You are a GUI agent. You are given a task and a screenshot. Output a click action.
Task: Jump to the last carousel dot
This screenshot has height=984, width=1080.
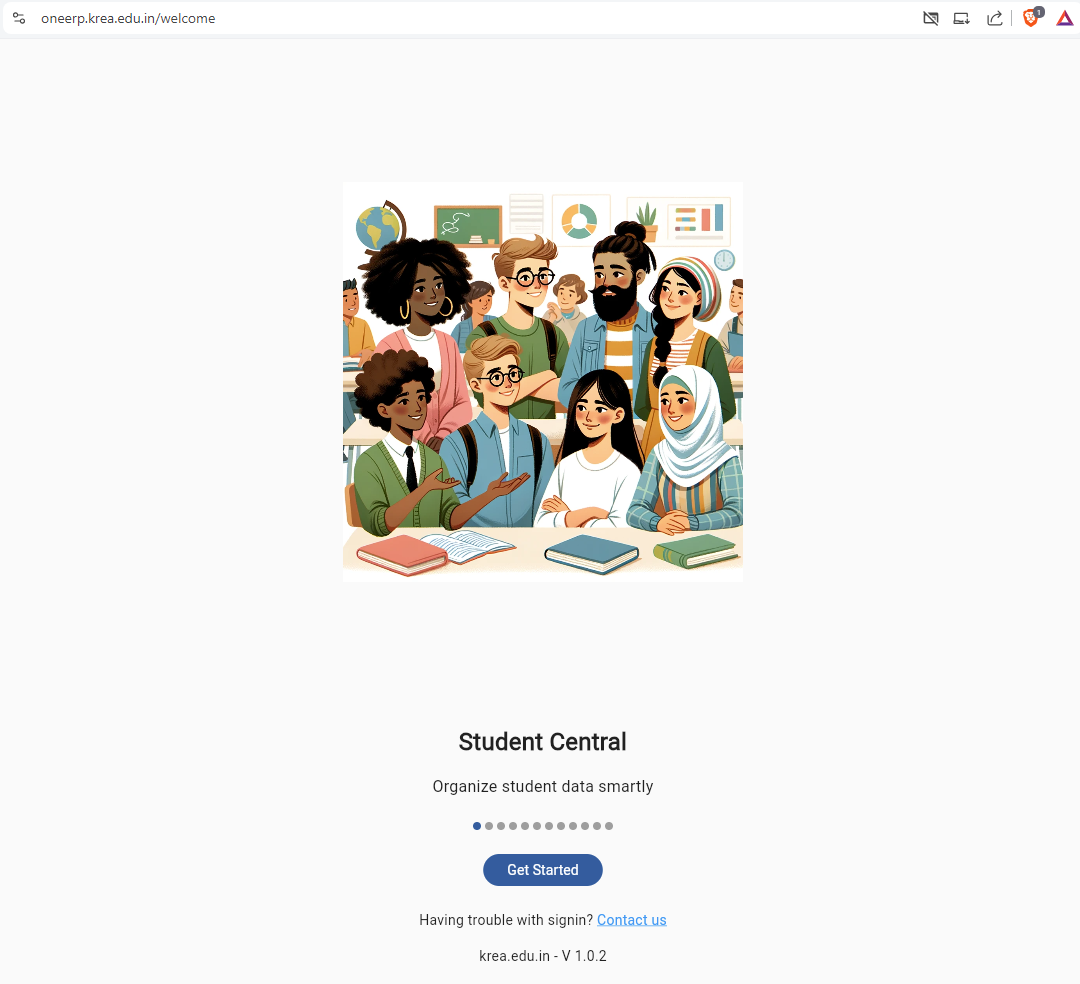[609, 826]
